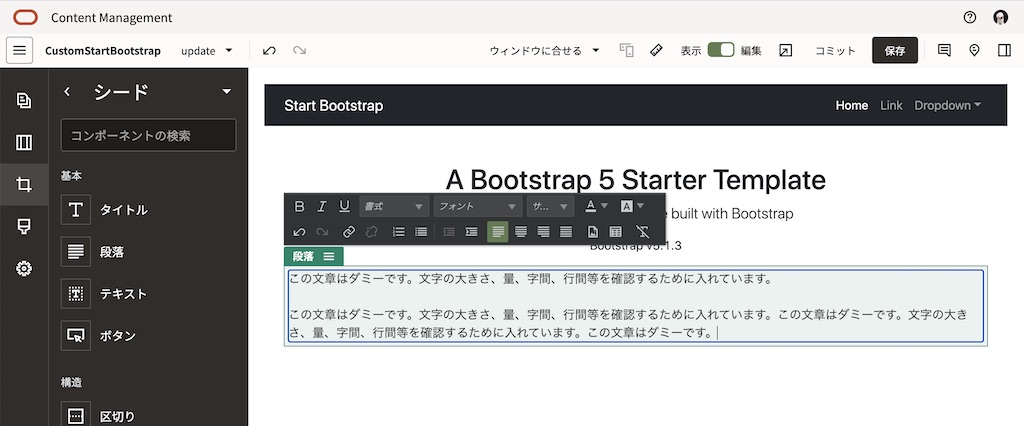Click the コミット commit button
Viewport: 1024px width, 426px height.
click(834, 50)
